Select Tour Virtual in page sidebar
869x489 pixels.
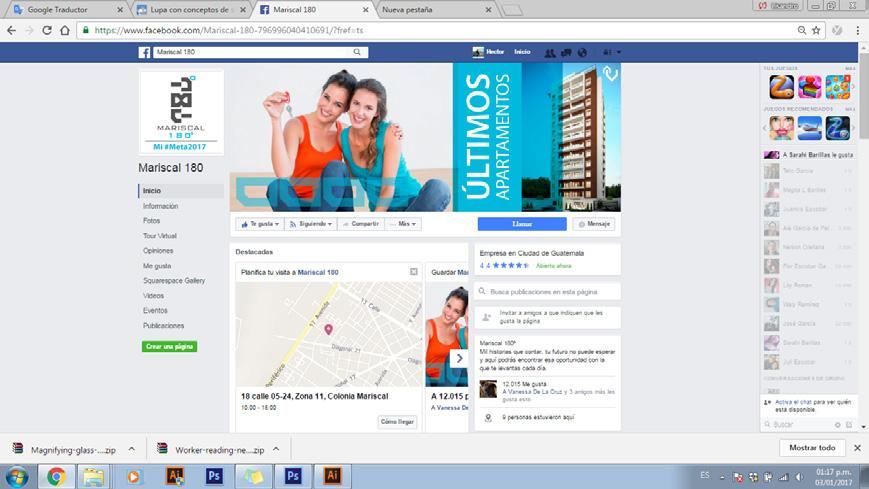[x=160, y=236]
